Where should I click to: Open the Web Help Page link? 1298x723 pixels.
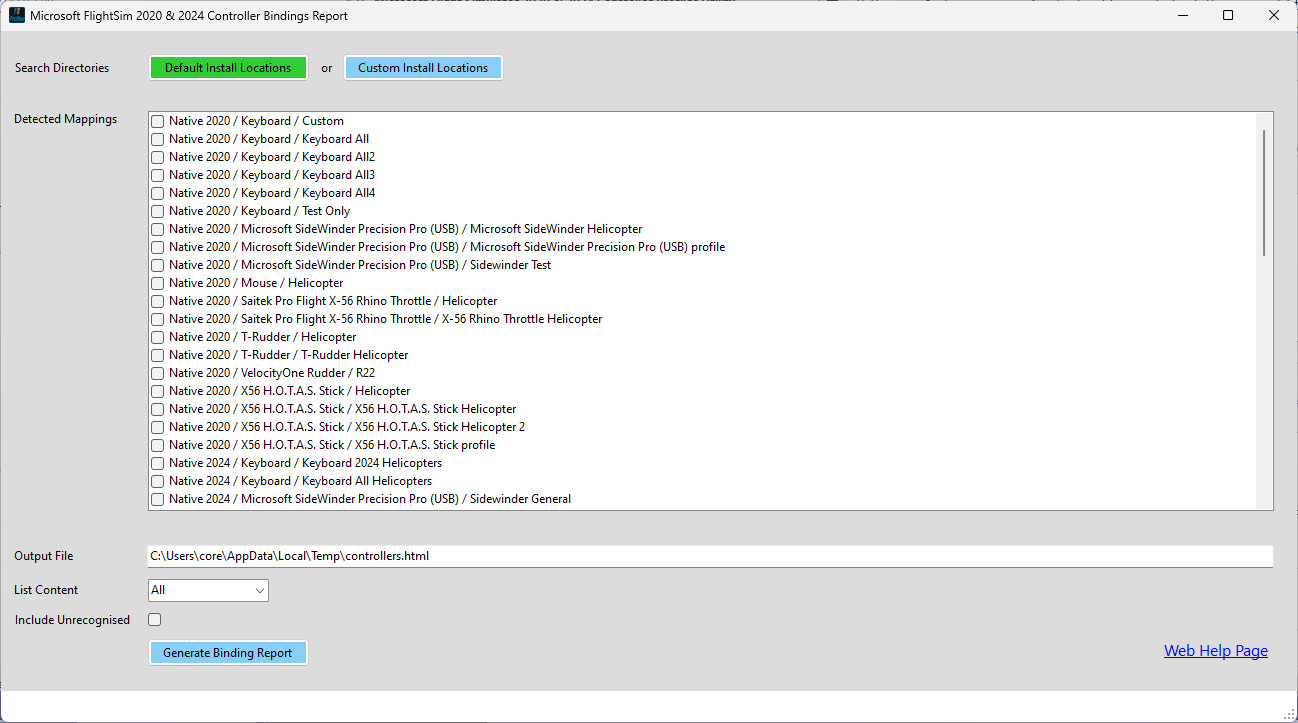tap(1216, 651)
